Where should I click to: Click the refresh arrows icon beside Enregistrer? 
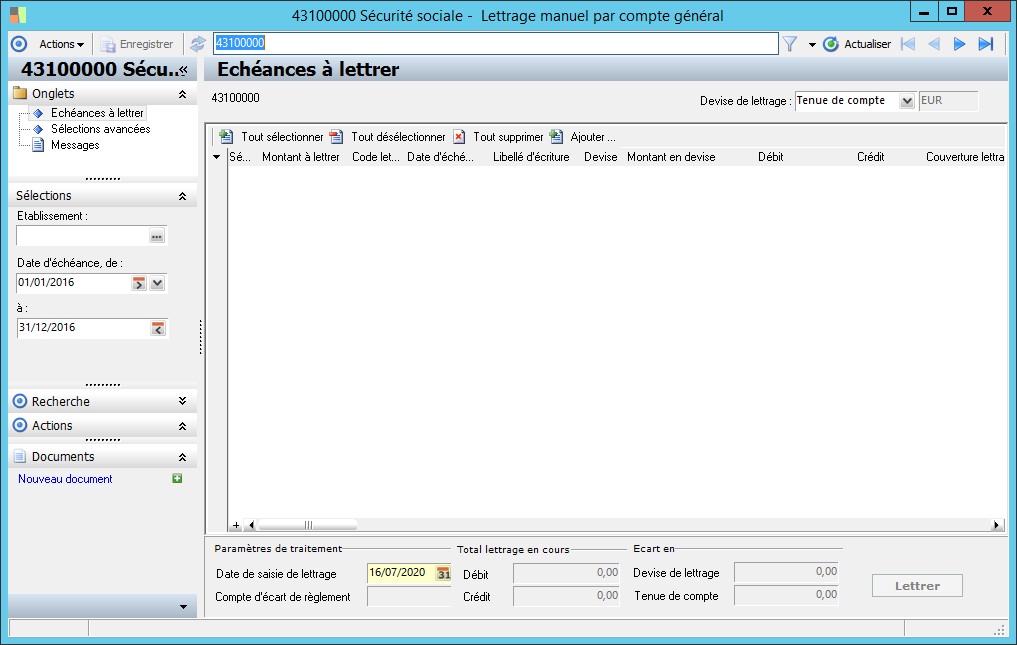pyautogui.click(x=198, y=44)
